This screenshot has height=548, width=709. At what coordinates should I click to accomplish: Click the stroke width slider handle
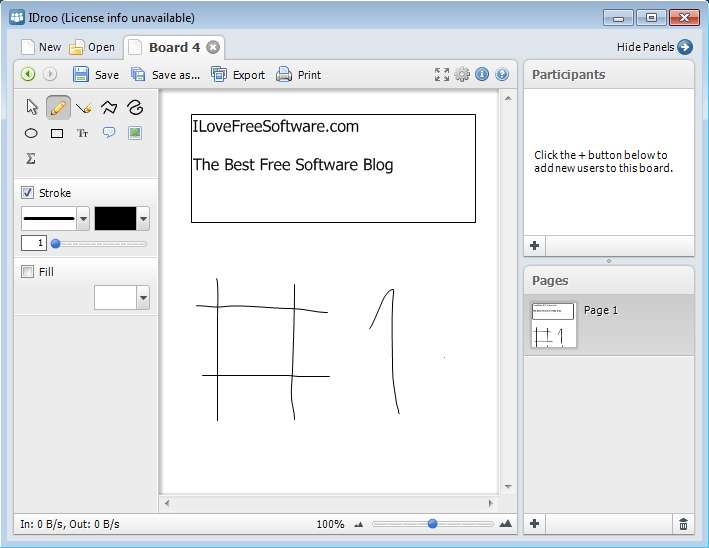pyautogui.click(x=56, y=244)
